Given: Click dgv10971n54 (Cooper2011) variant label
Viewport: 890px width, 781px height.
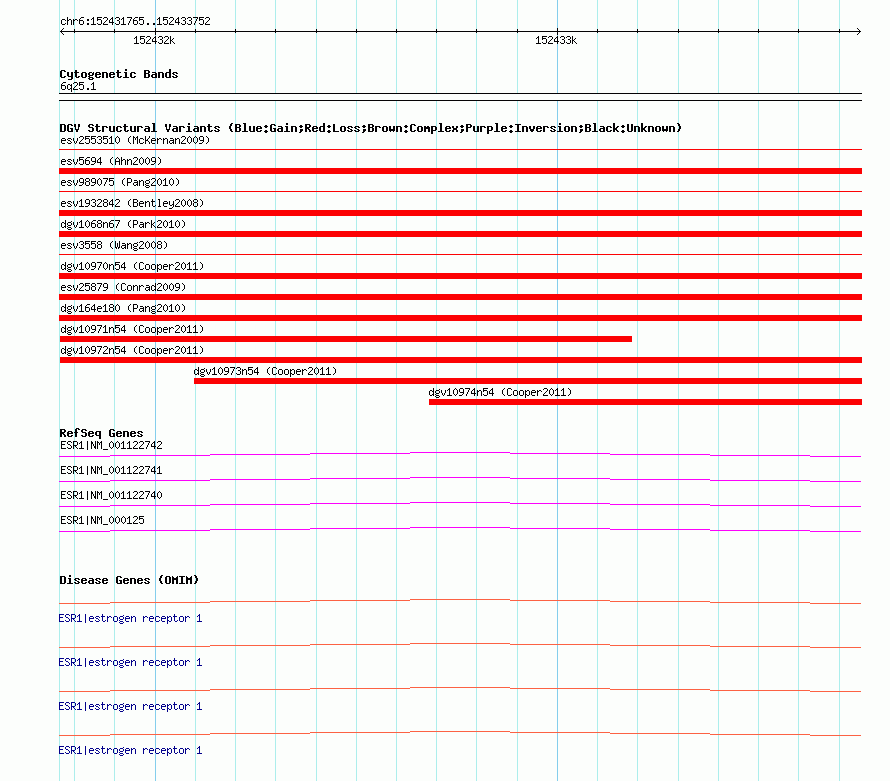Looking at the screenshot, I should (132, 329).
